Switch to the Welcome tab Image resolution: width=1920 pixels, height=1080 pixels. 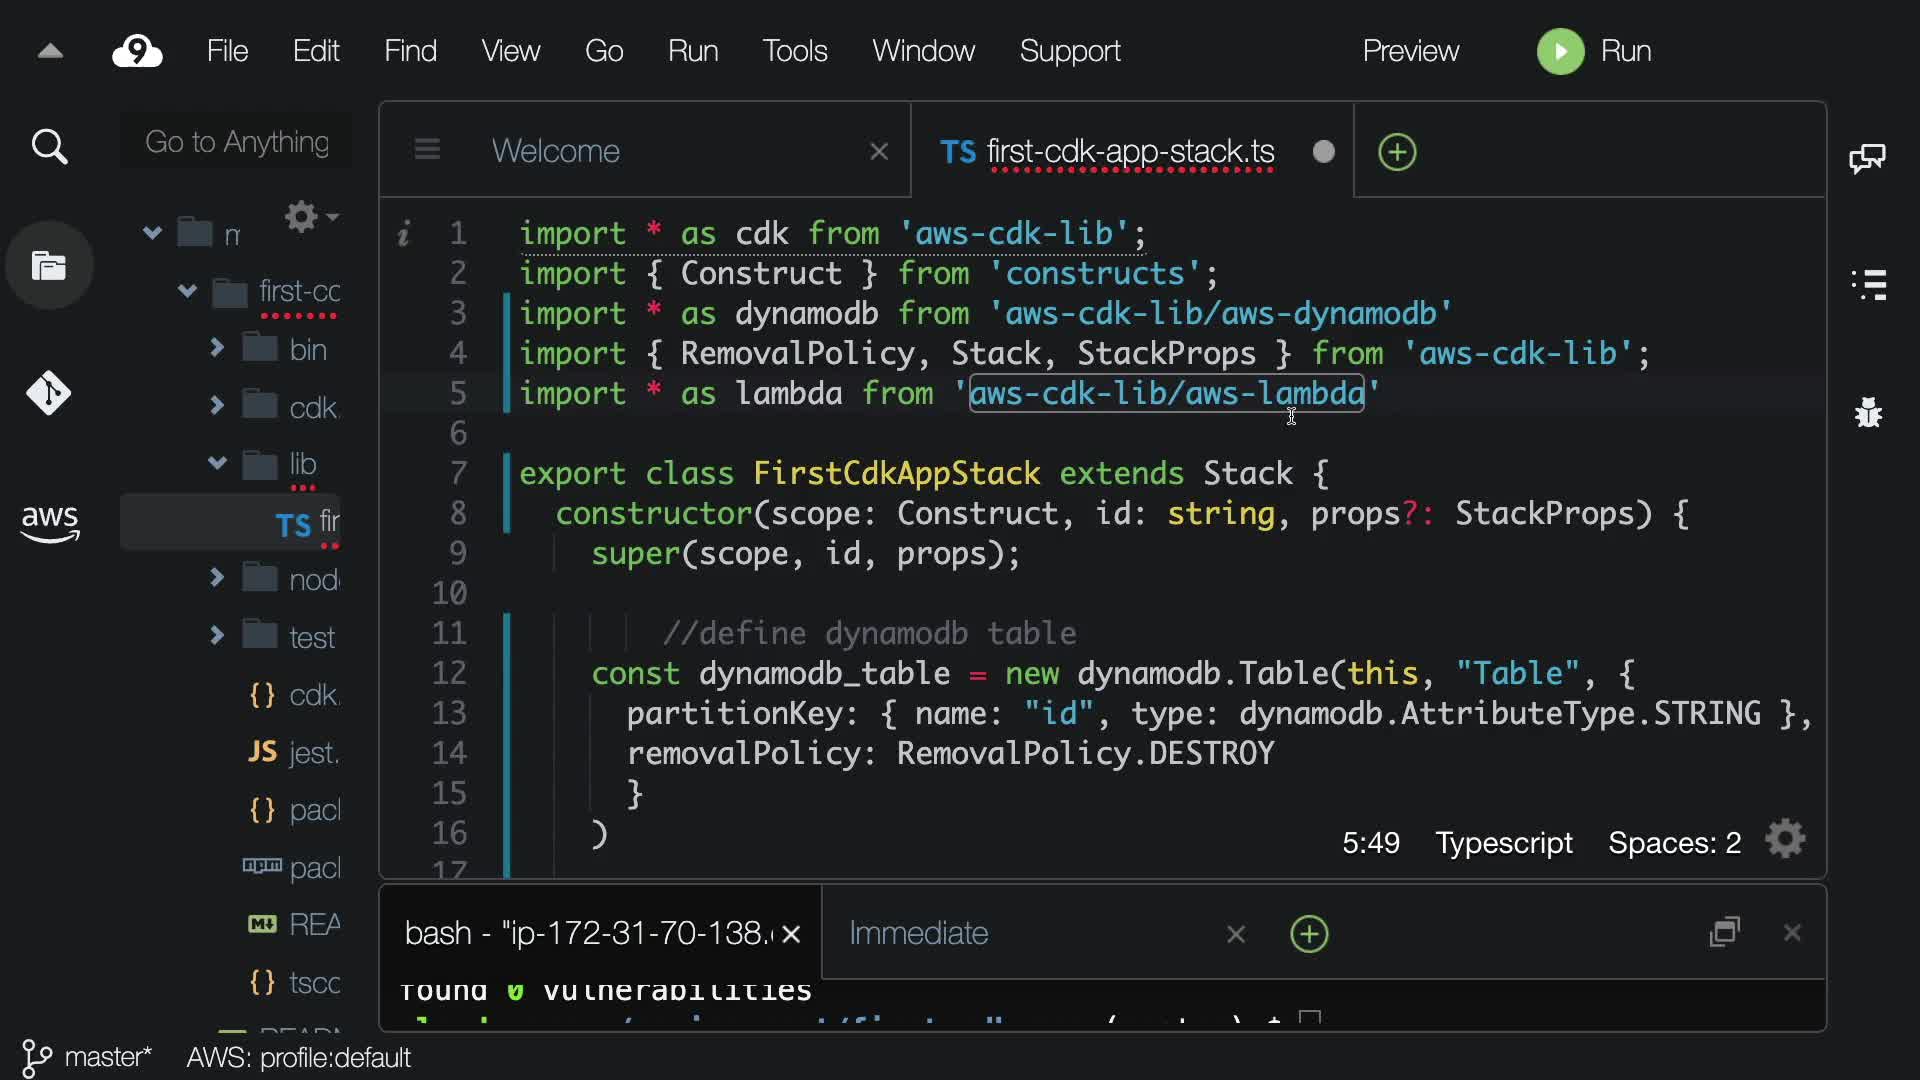[x=556, y=151]
